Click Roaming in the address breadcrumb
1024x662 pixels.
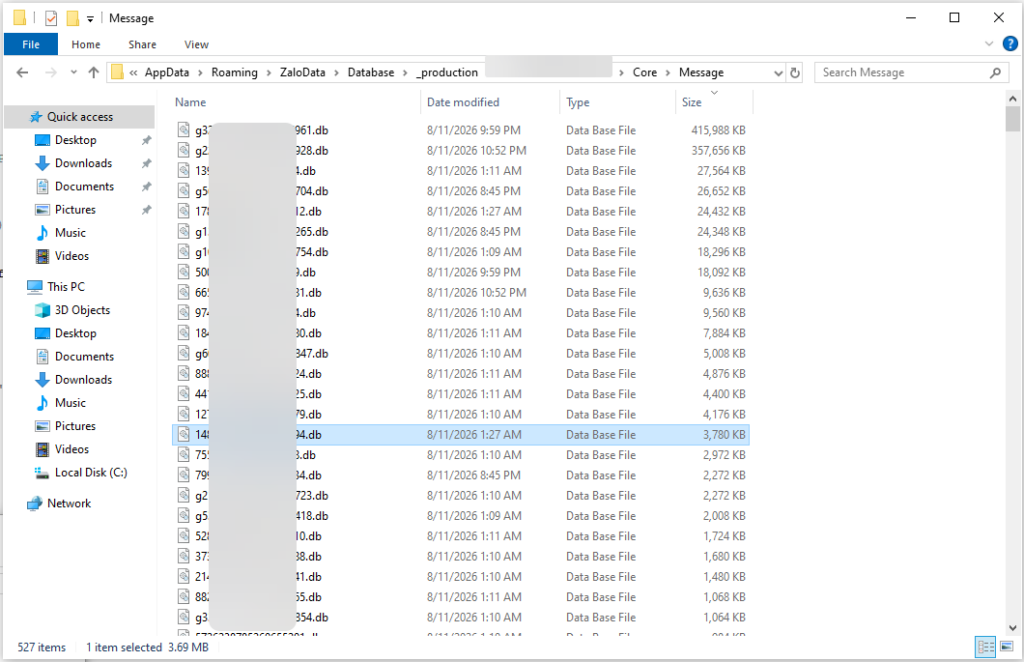pos(234,72)
